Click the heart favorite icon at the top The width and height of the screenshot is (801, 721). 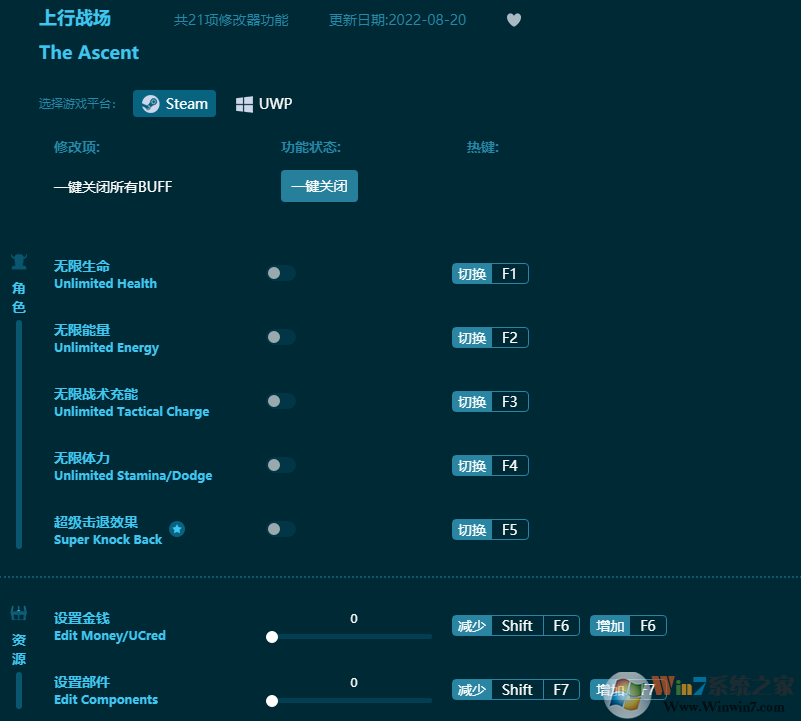pyautogui.click(x=513, y=20)
